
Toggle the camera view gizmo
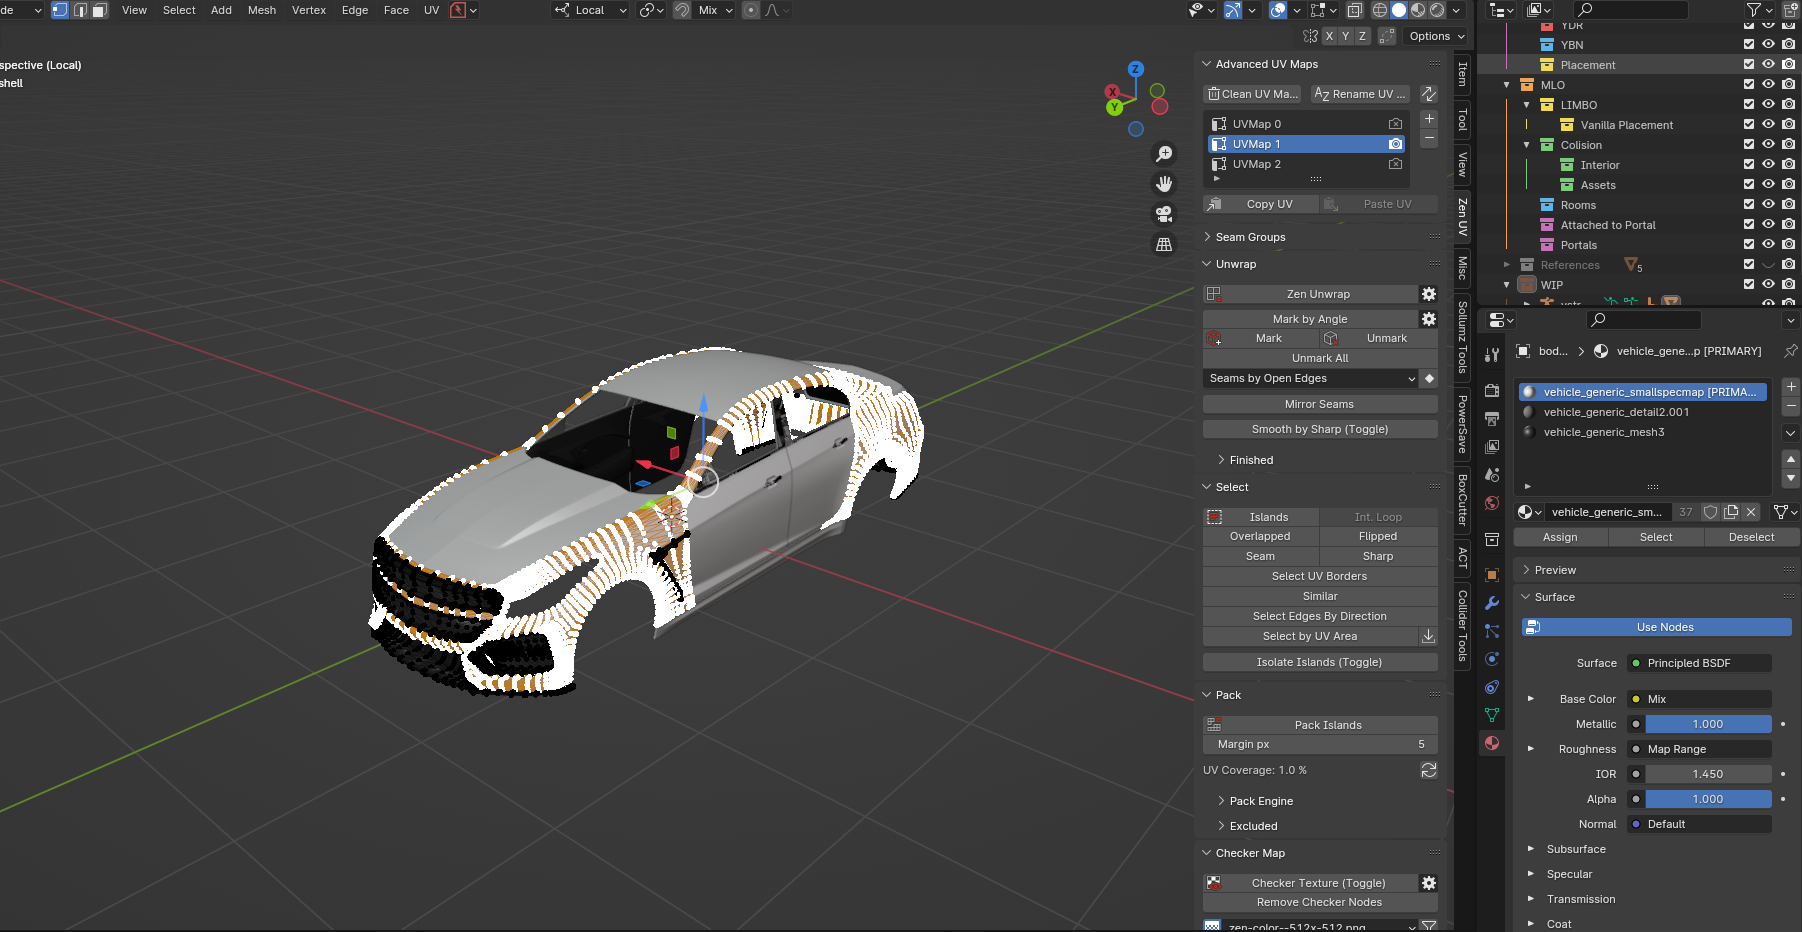pyautogui.click(x=1164, y=214)
